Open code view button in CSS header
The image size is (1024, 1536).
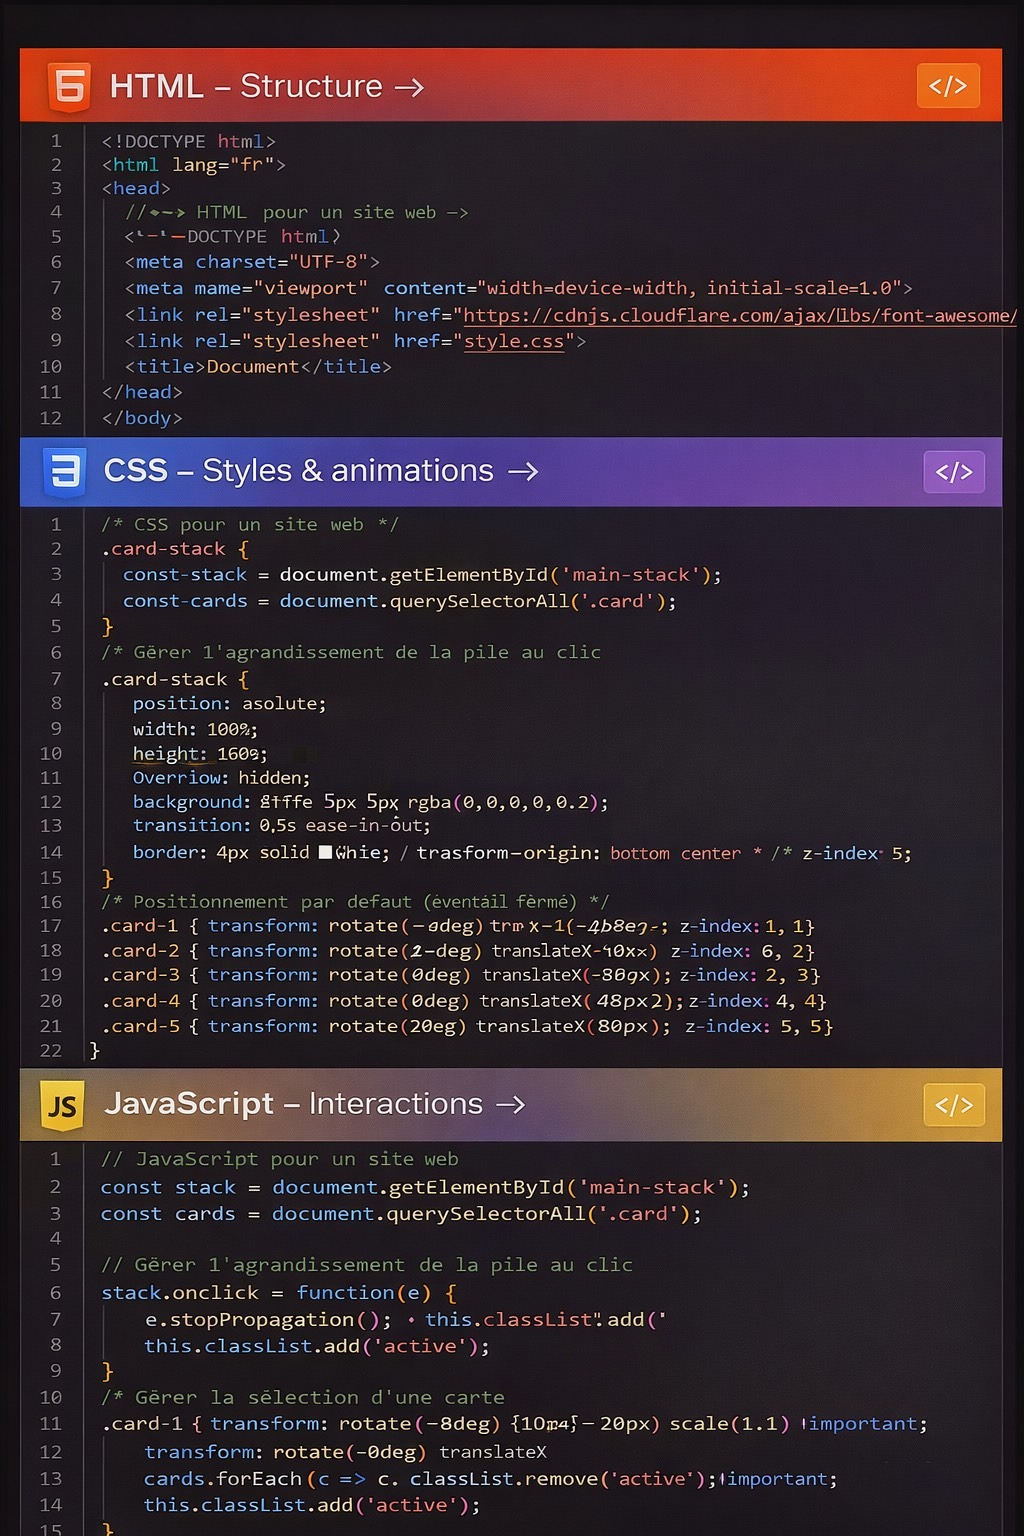[954, 472]
